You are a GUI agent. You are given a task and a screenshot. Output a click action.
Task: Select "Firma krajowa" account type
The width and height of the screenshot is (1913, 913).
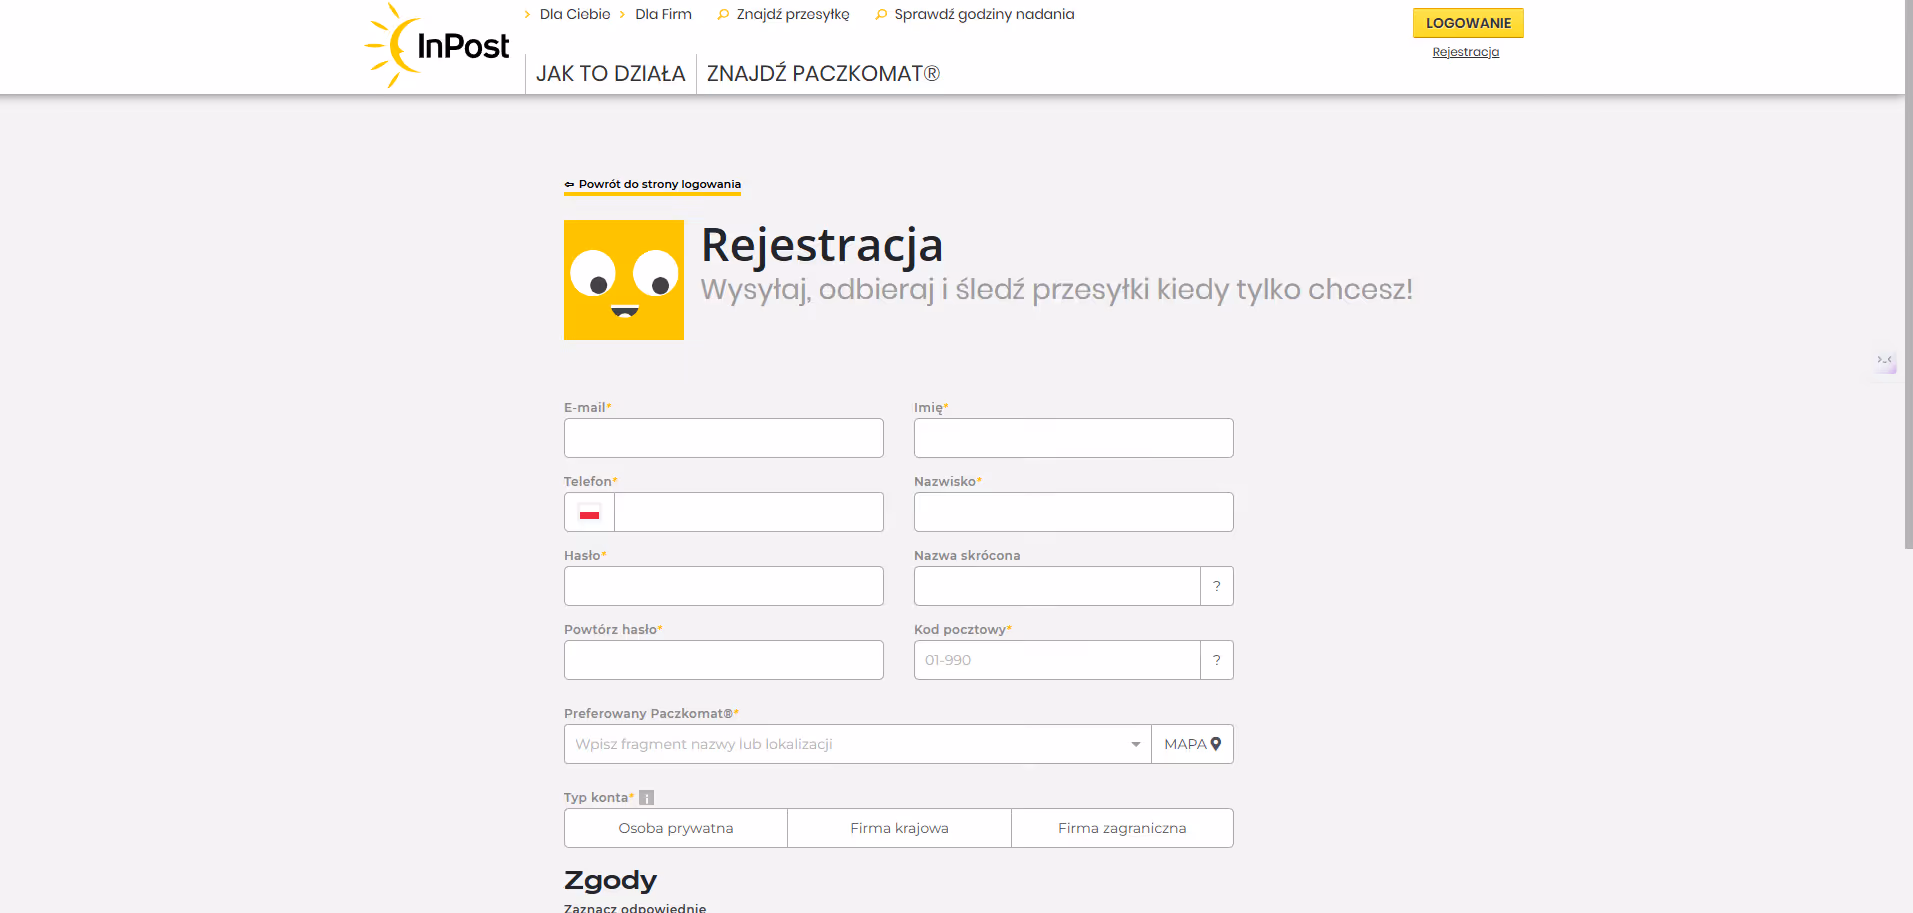899,828
